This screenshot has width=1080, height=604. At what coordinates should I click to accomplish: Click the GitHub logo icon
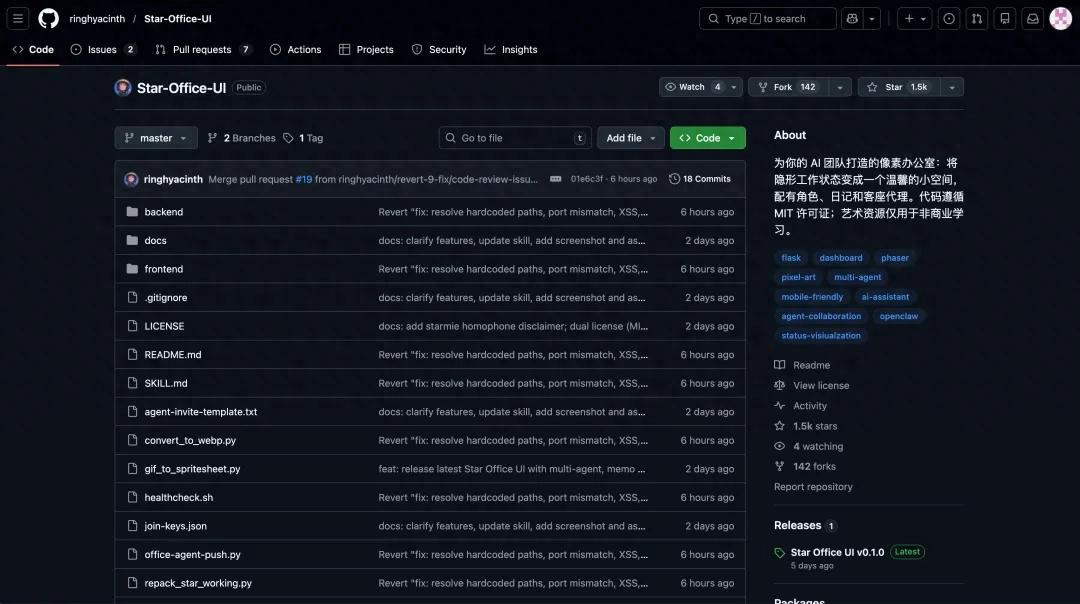[48, 18]
